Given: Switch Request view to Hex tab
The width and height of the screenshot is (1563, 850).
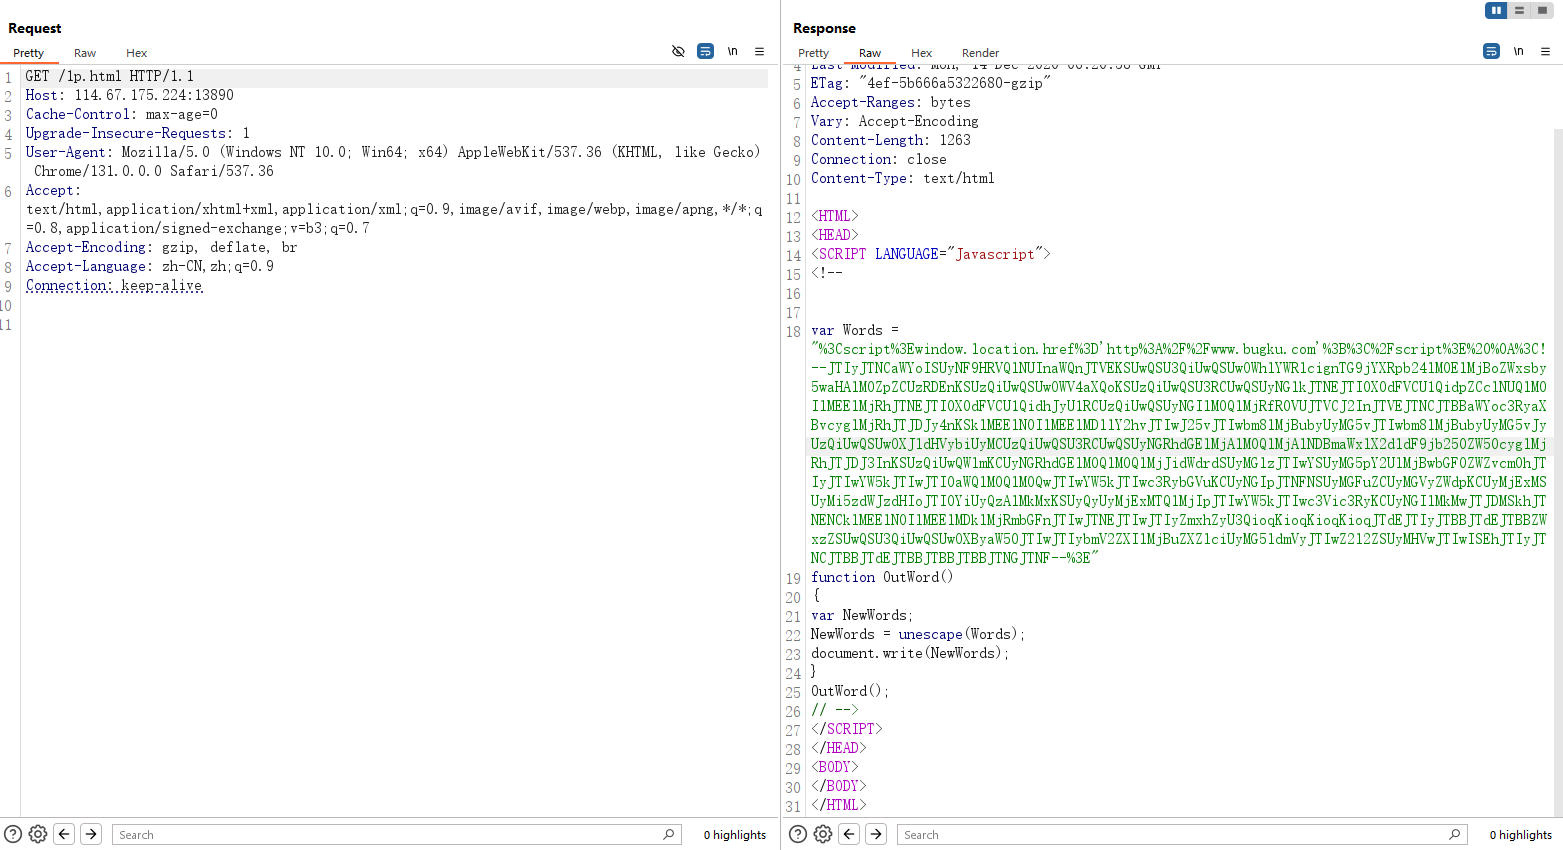Looking at the screenshot, I should click(x=136, y=53).
